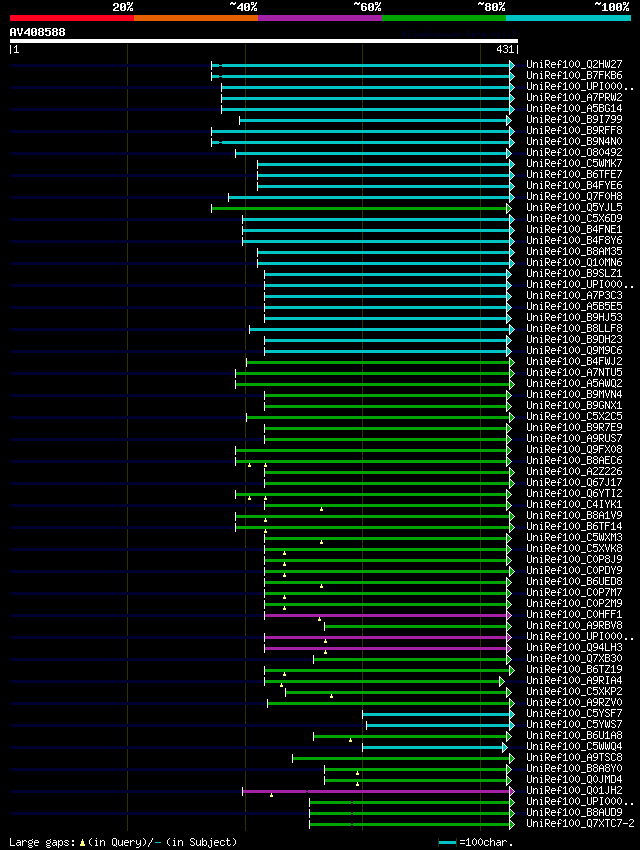Choose hit UniRef100_Q7XB30
Viewport: 640px width, 850px height.
(574, 658)
